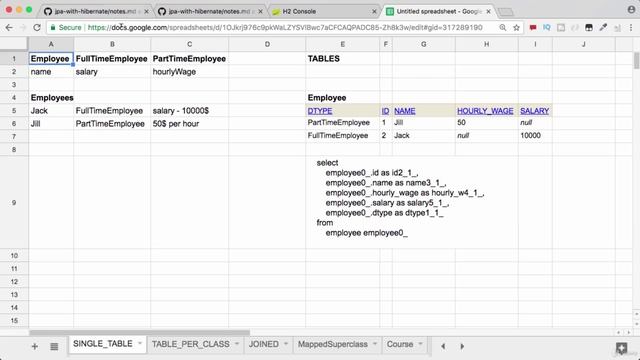
Task: Switch to the JOINED sheet
Action: pyautogui.click(x=264, y=344)
